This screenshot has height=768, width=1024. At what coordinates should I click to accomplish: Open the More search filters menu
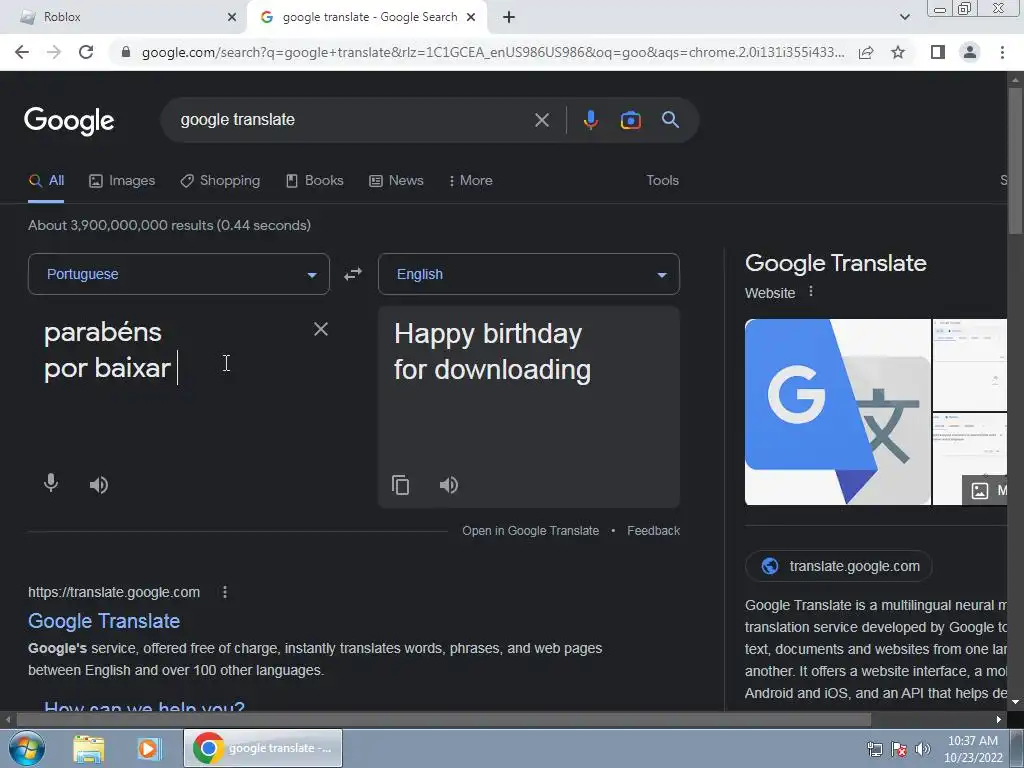[470, 180]
